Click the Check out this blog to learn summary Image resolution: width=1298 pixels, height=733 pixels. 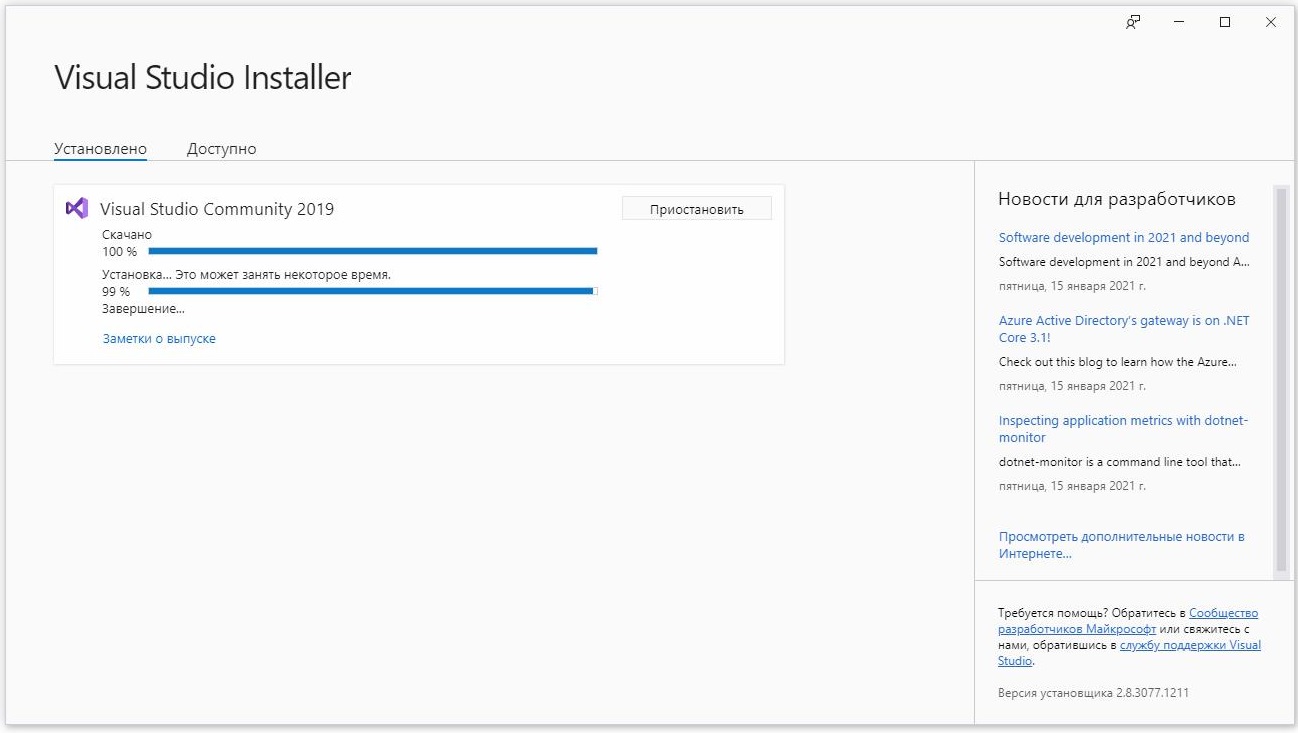[1118, 362]
